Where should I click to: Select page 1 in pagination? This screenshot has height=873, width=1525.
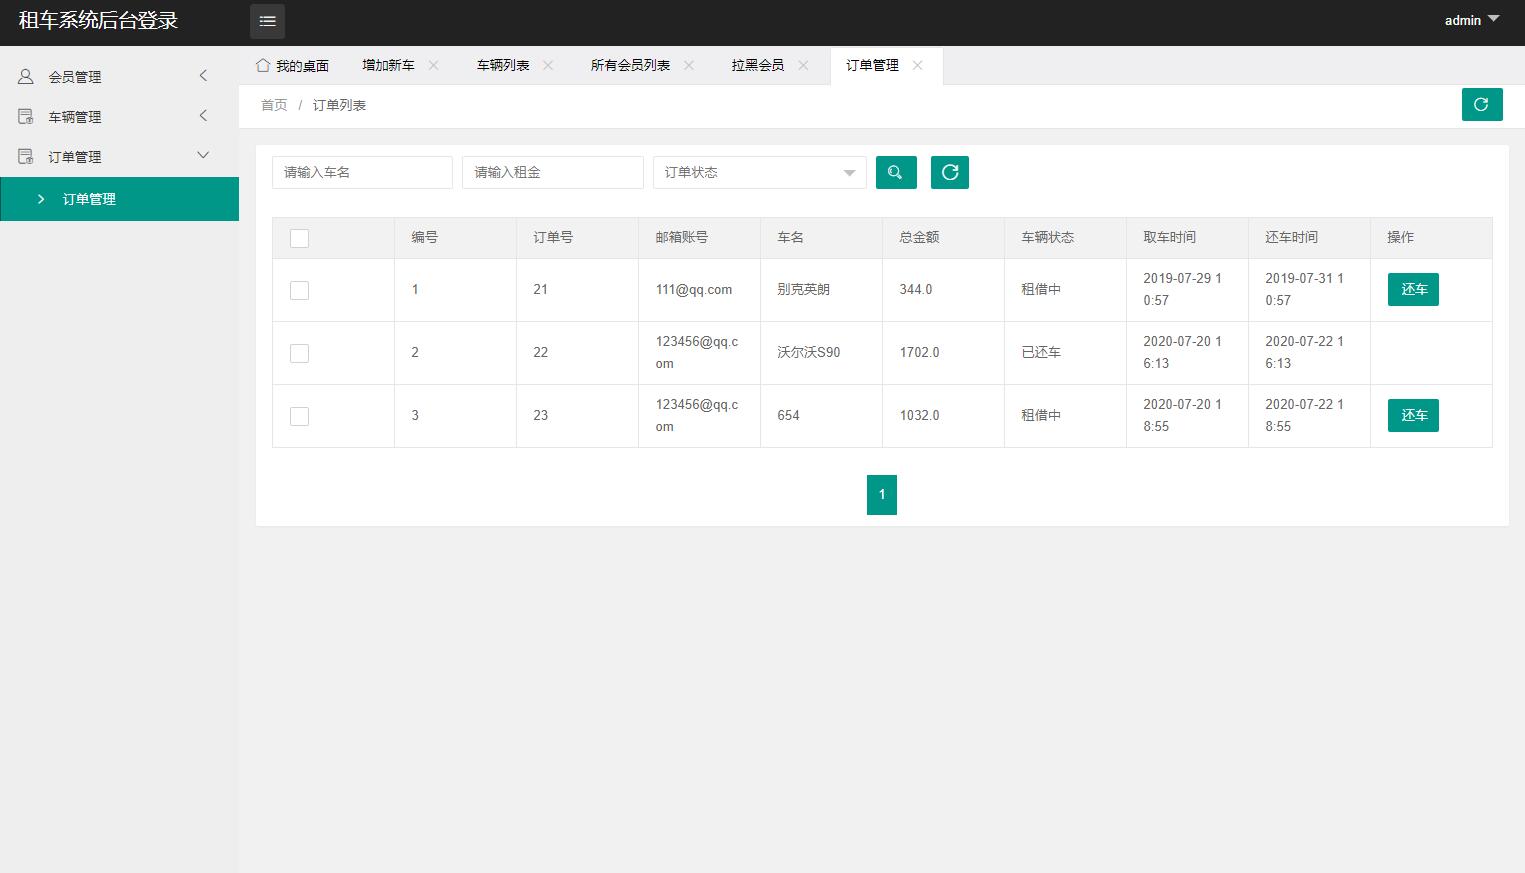coord(881,494)
